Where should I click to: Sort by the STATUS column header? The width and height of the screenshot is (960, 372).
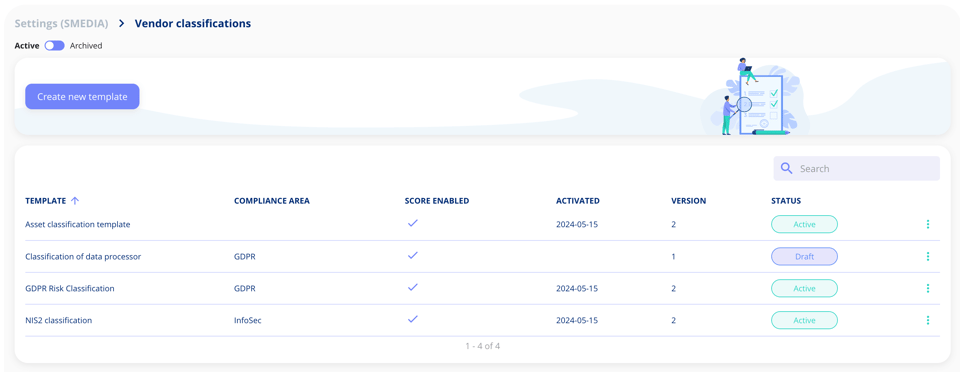786,201
